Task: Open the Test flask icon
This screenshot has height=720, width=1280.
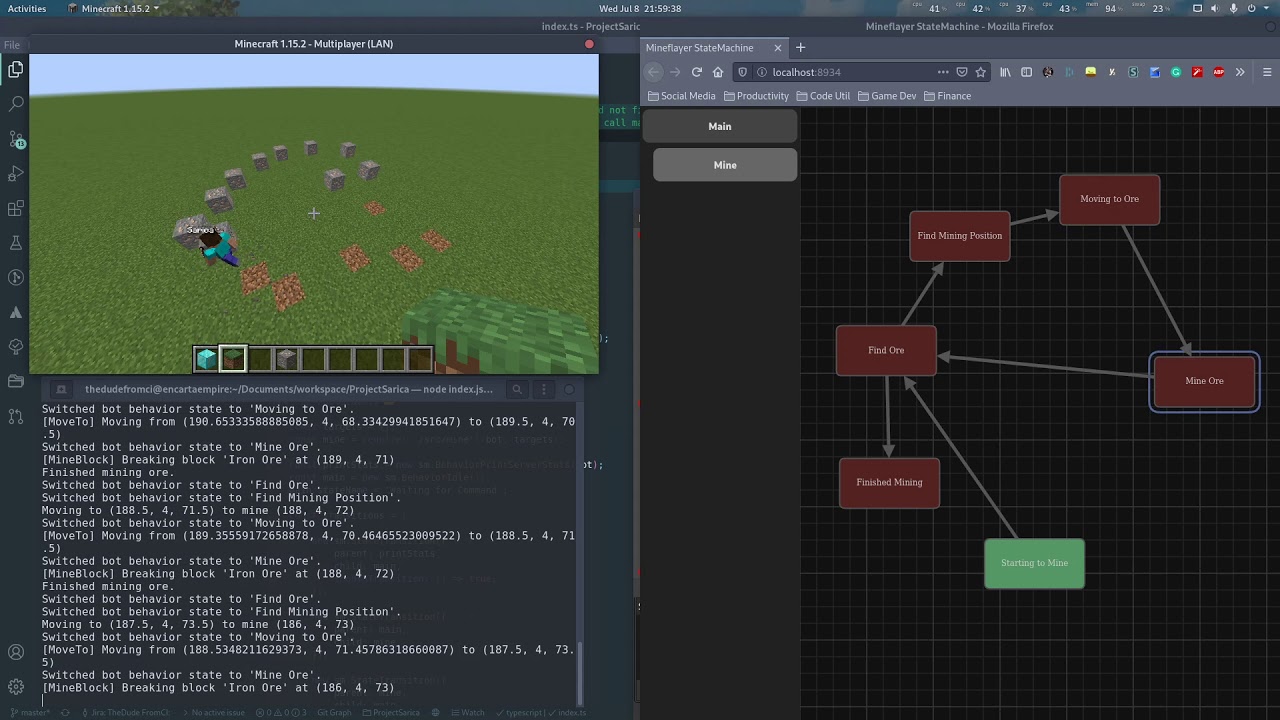Action: point(15,243)
